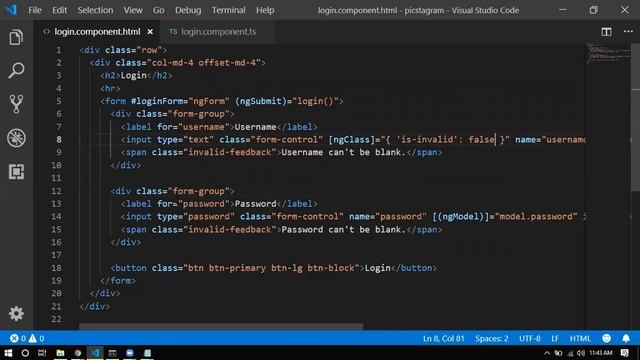Click '#loginForm' attribute on line 5
Image resolution: width=640 pixels, height=360 pixels.
point(157,101)
